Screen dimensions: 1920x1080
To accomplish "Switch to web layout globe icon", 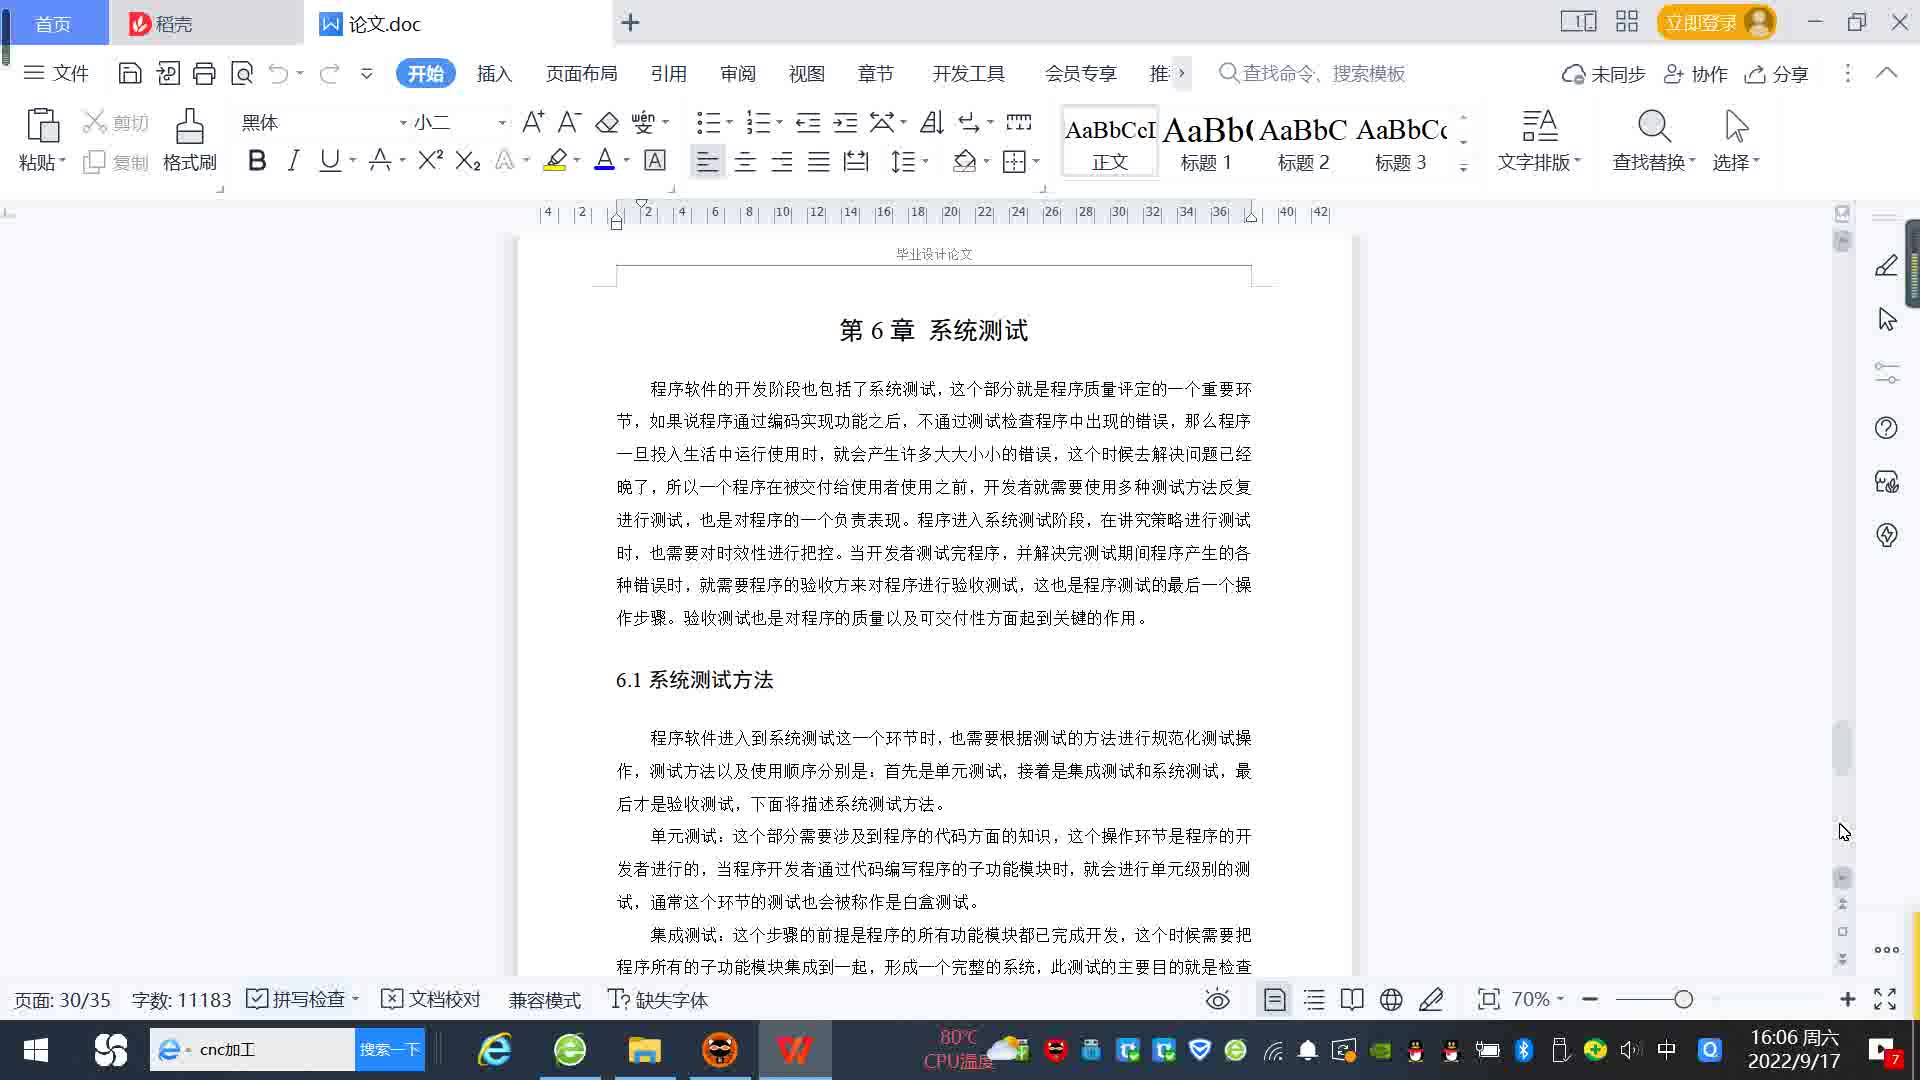I will pos(1391,999).
